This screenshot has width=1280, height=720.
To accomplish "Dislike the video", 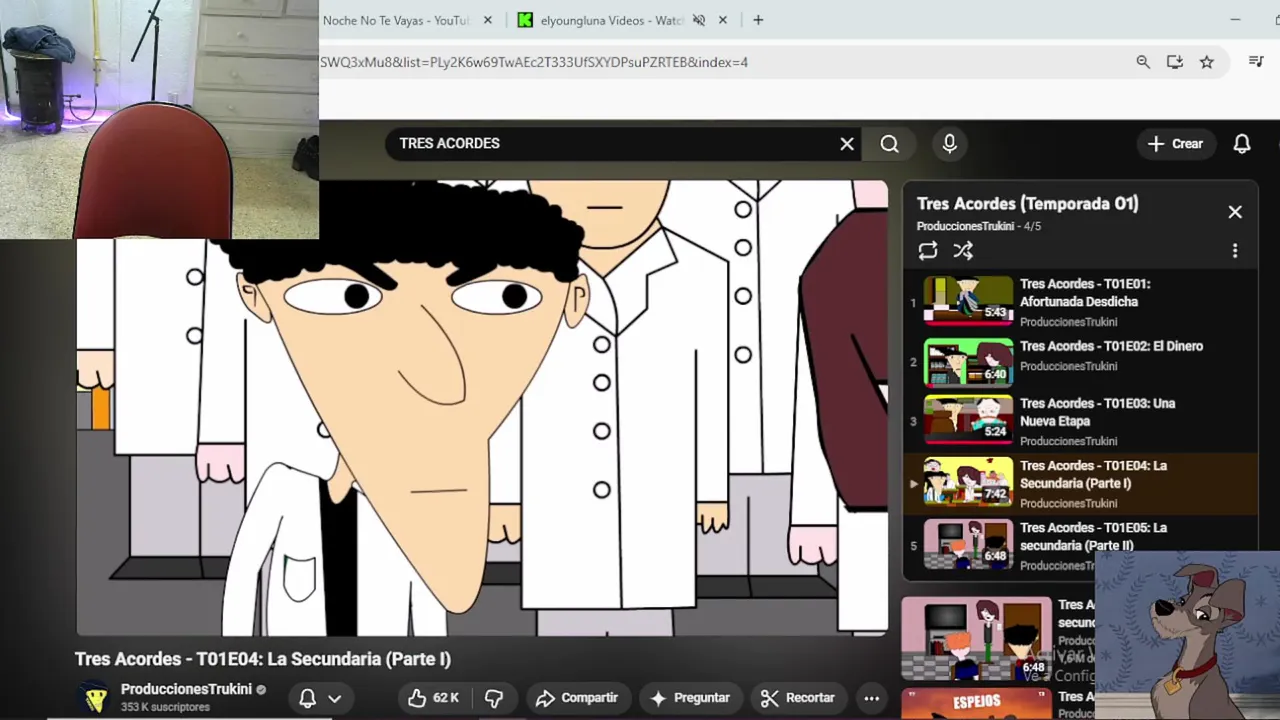I will coord(494,698).
